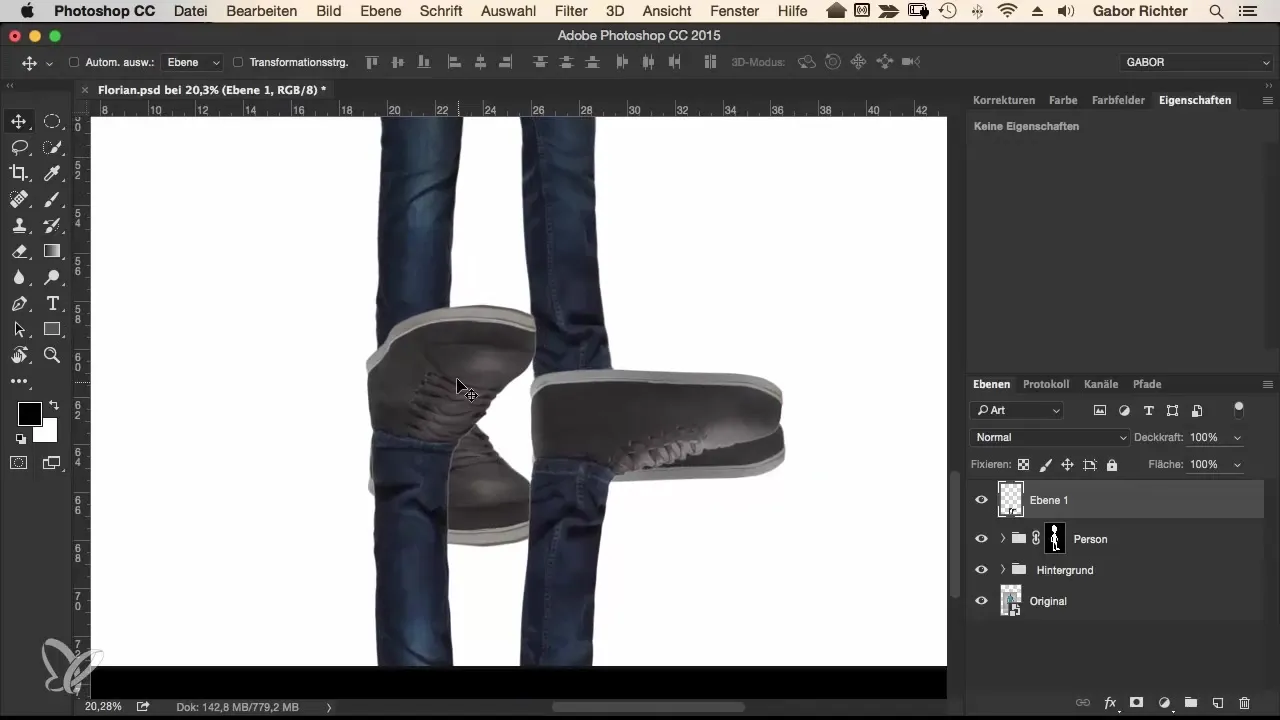
Task: Toggle lock all
Action: (1112, 465)
